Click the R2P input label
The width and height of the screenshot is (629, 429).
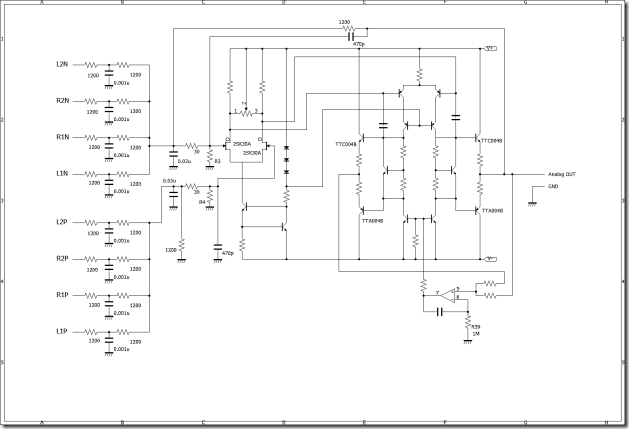62,258
